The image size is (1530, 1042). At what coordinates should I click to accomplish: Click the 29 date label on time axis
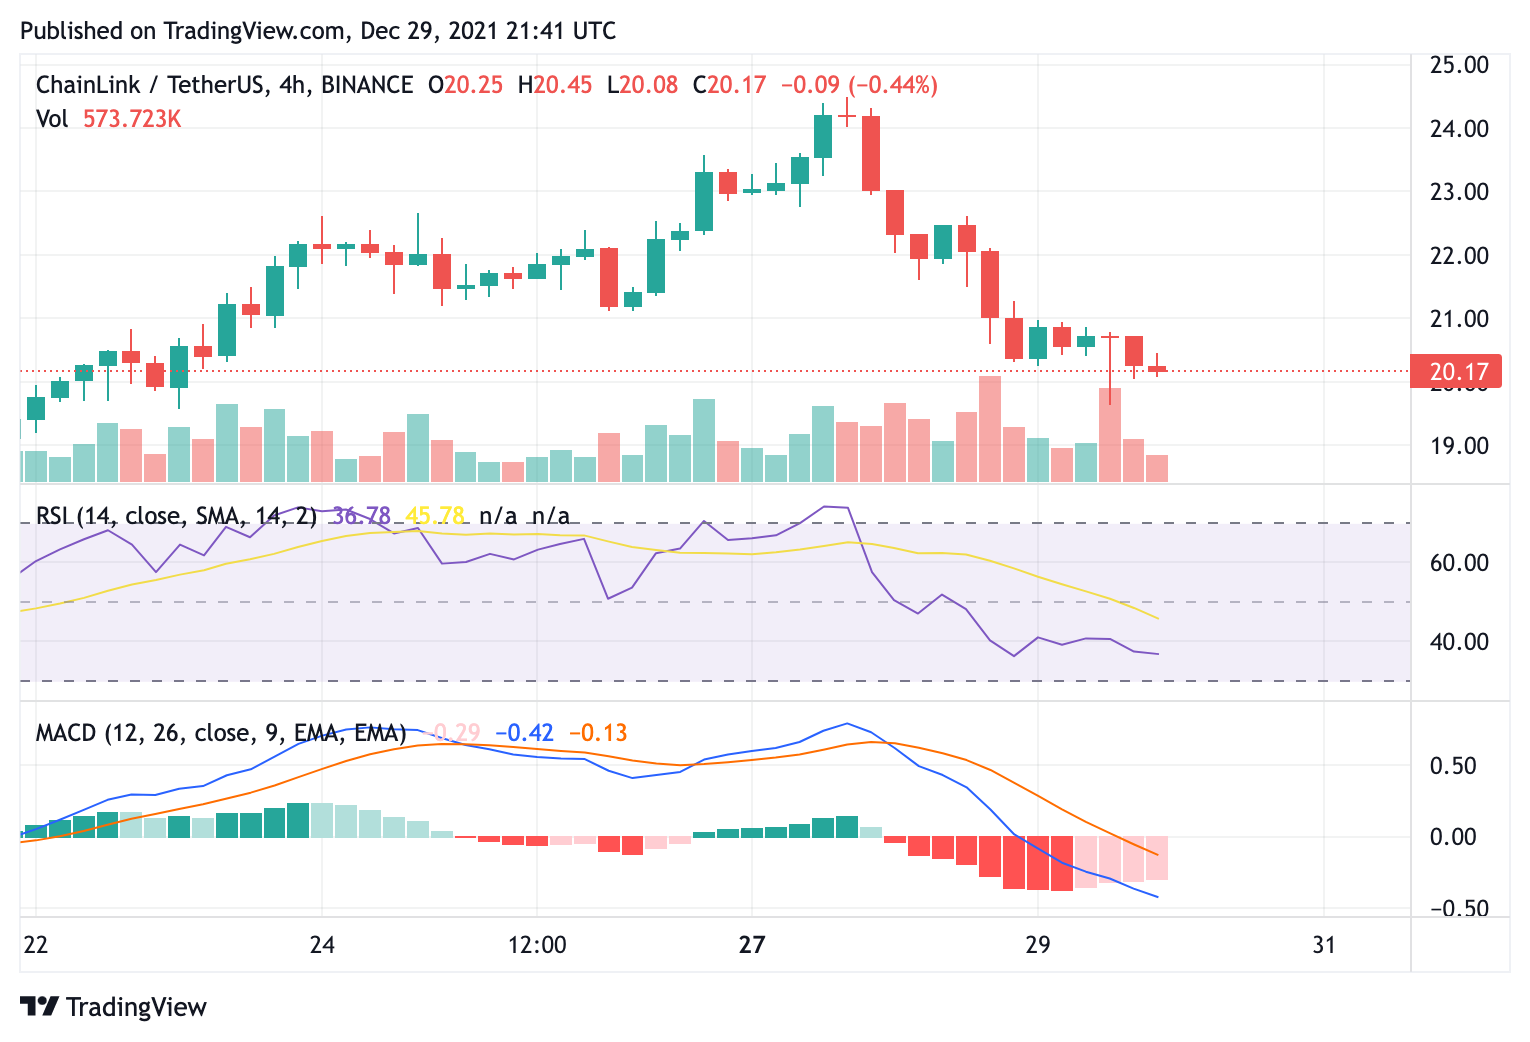[x=1038, y=944]
